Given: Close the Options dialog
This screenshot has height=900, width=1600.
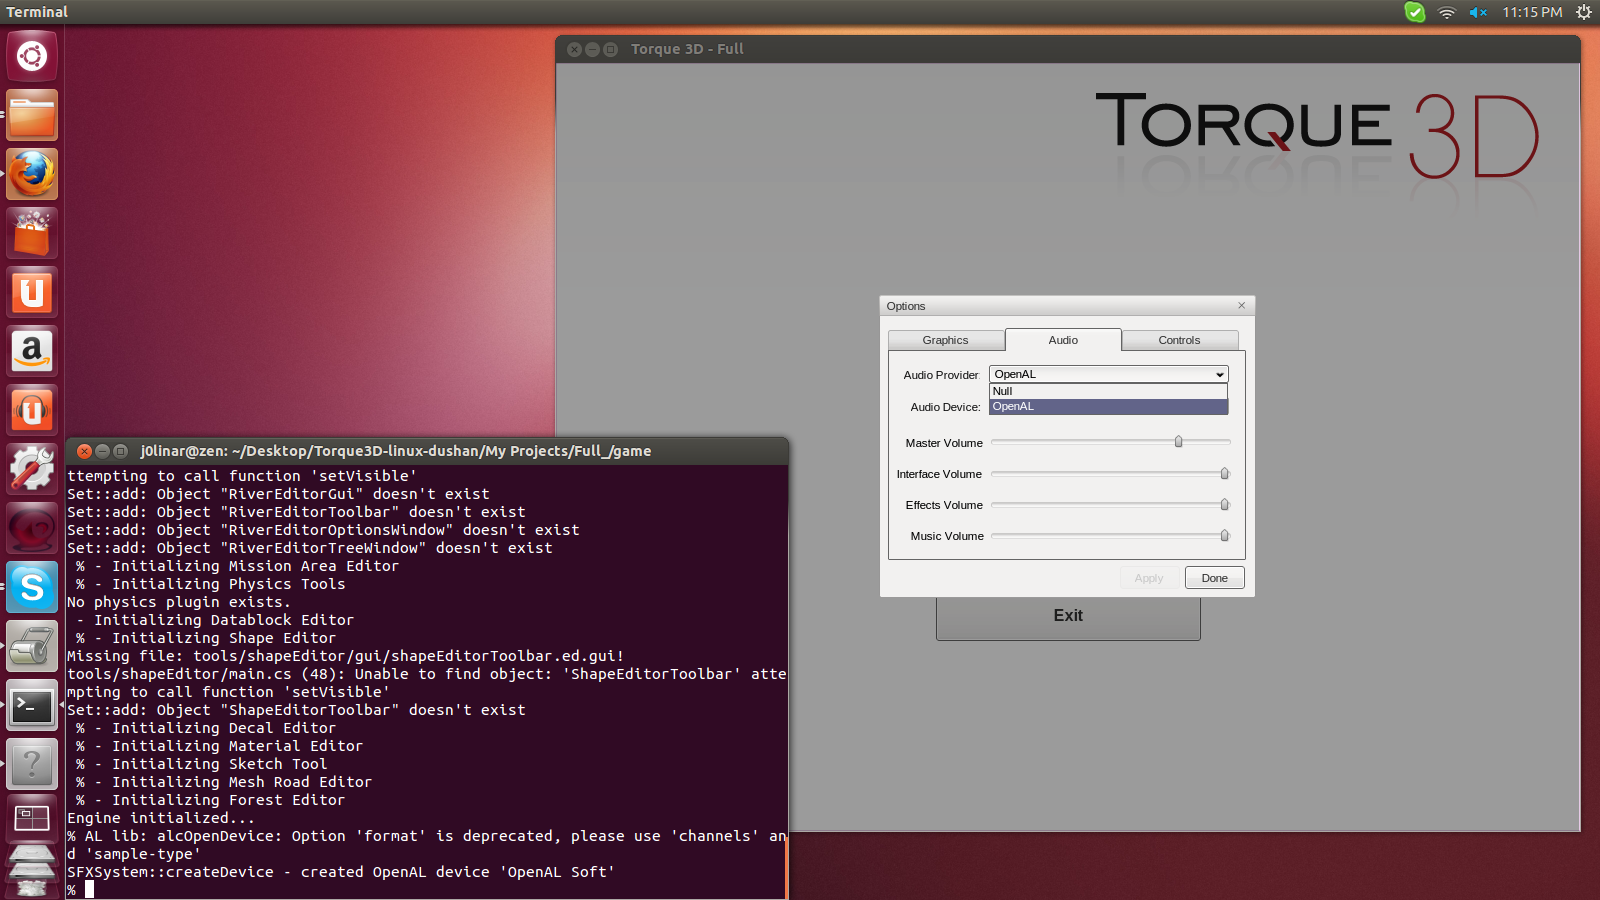Looking at the screenshot, I should click(1241, 306).
